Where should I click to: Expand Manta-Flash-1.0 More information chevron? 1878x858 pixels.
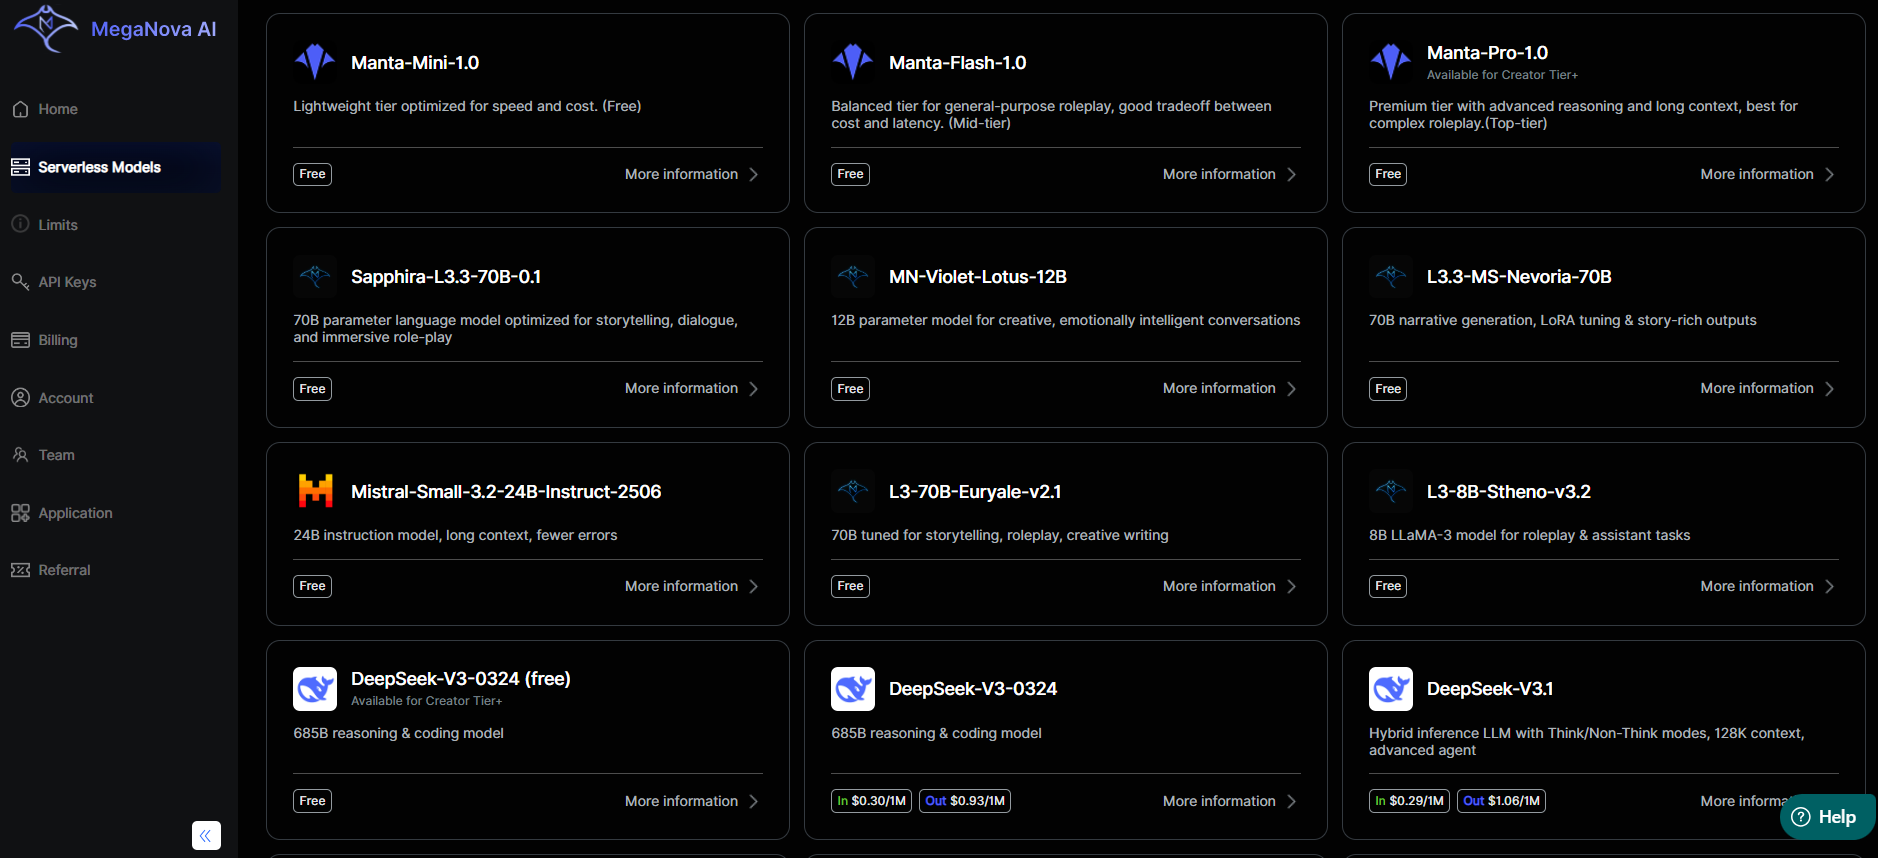point(1291,174)
